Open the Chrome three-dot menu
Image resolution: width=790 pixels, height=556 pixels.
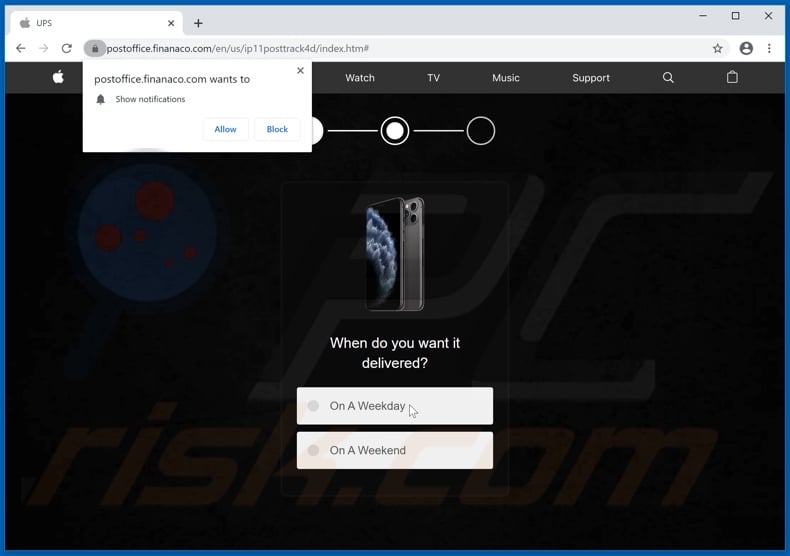pos(769,48)
